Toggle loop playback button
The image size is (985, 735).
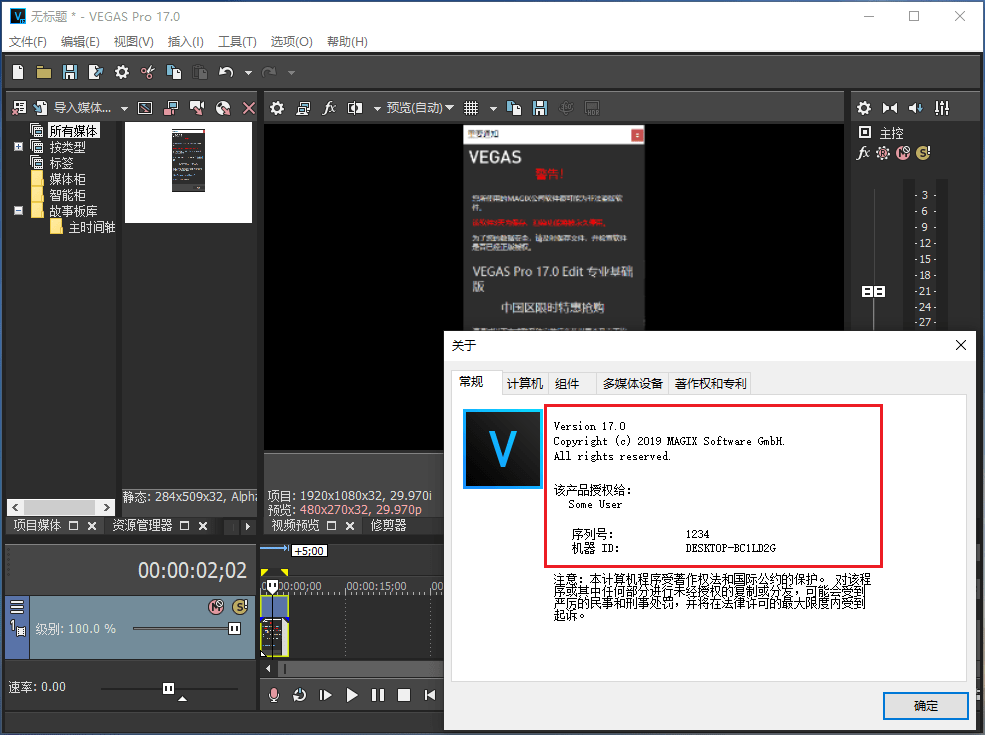[x=300, y=695]
